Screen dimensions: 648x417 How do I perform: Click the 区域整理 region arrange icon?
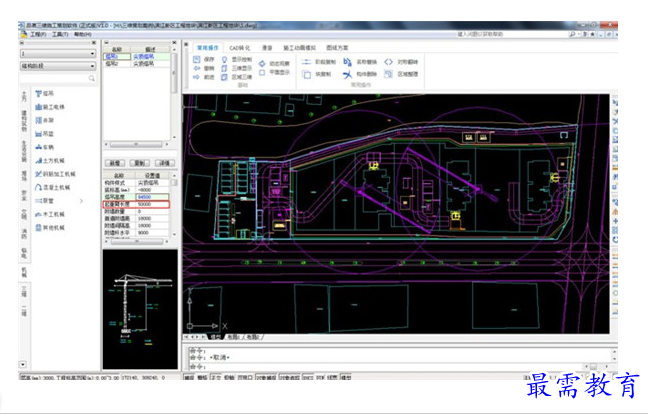pos(388,74)
